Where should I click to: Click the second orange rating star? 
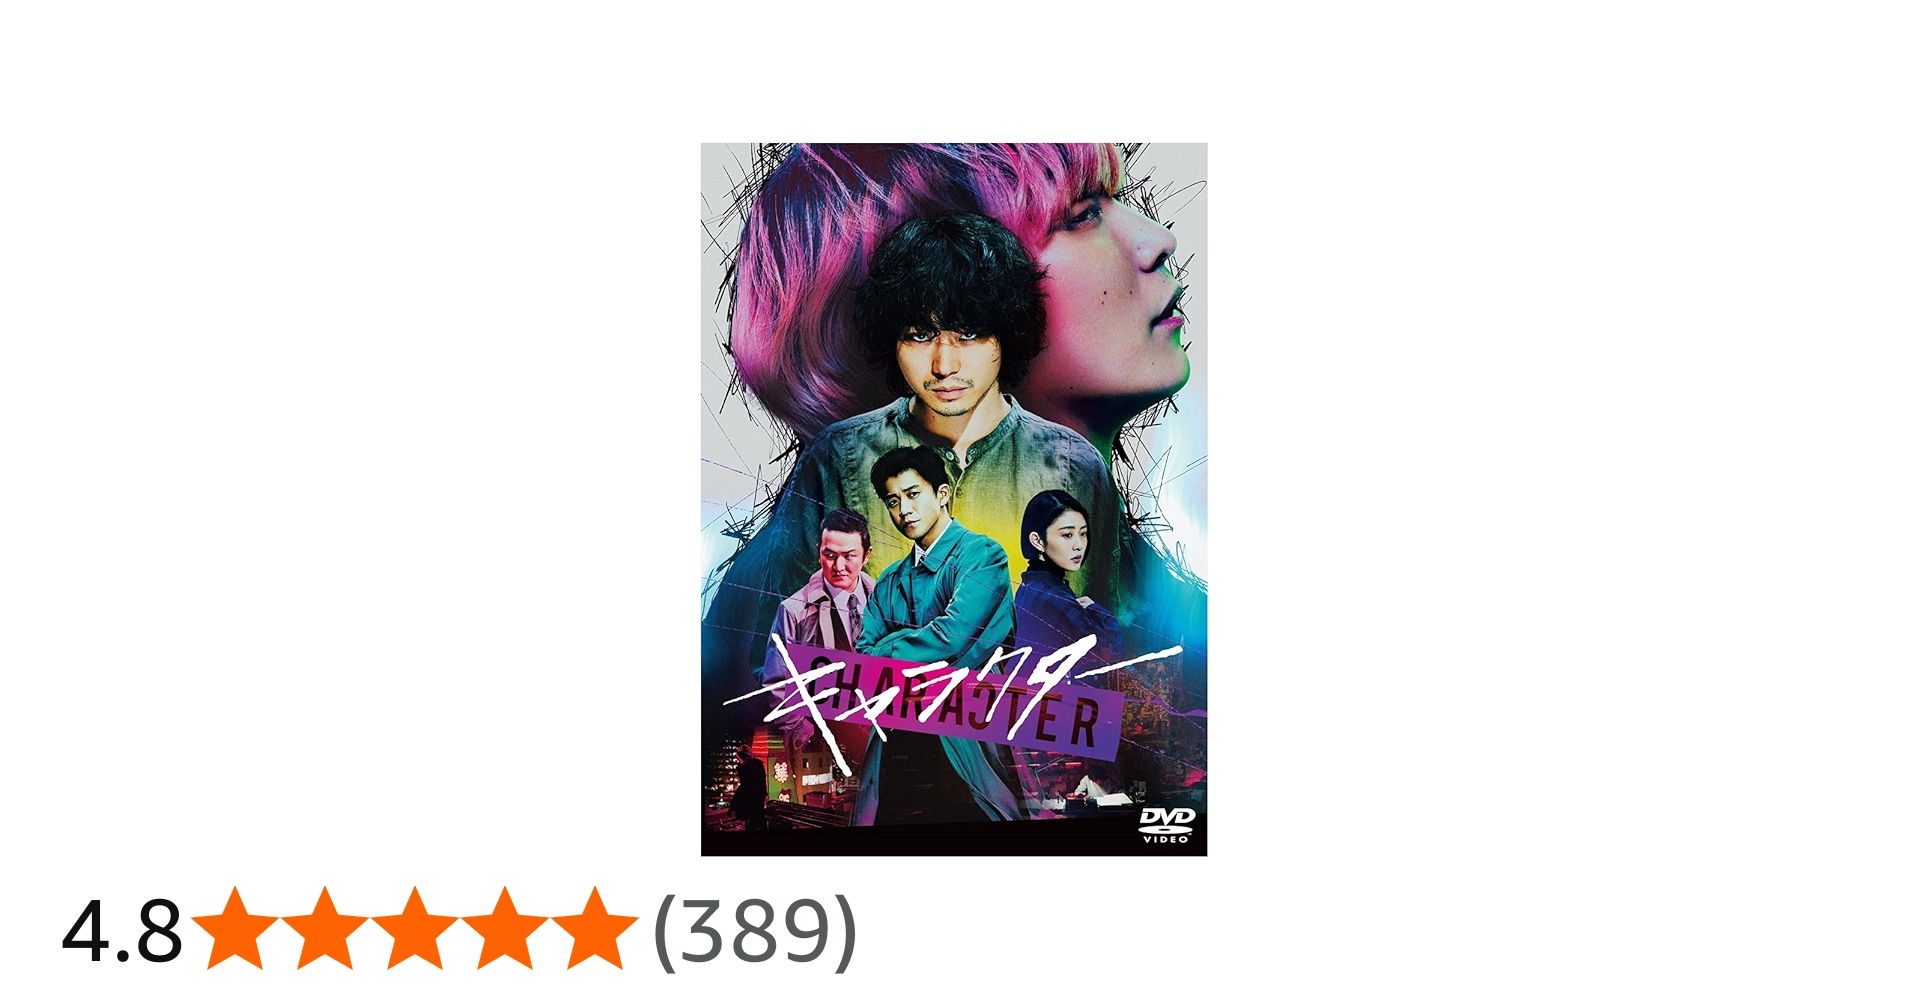324,928
